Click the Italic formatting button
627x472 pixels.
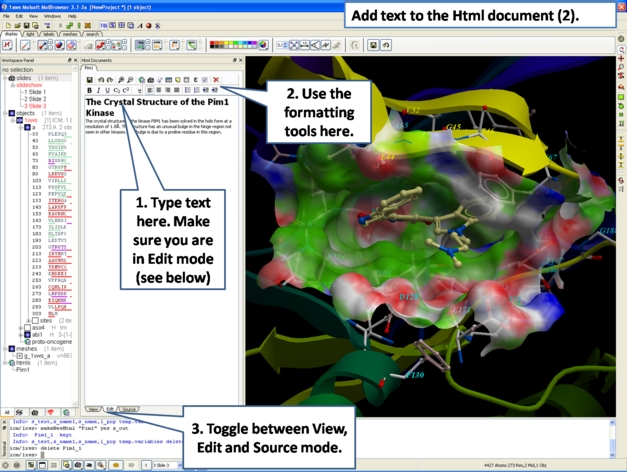(x=98, y=90)
